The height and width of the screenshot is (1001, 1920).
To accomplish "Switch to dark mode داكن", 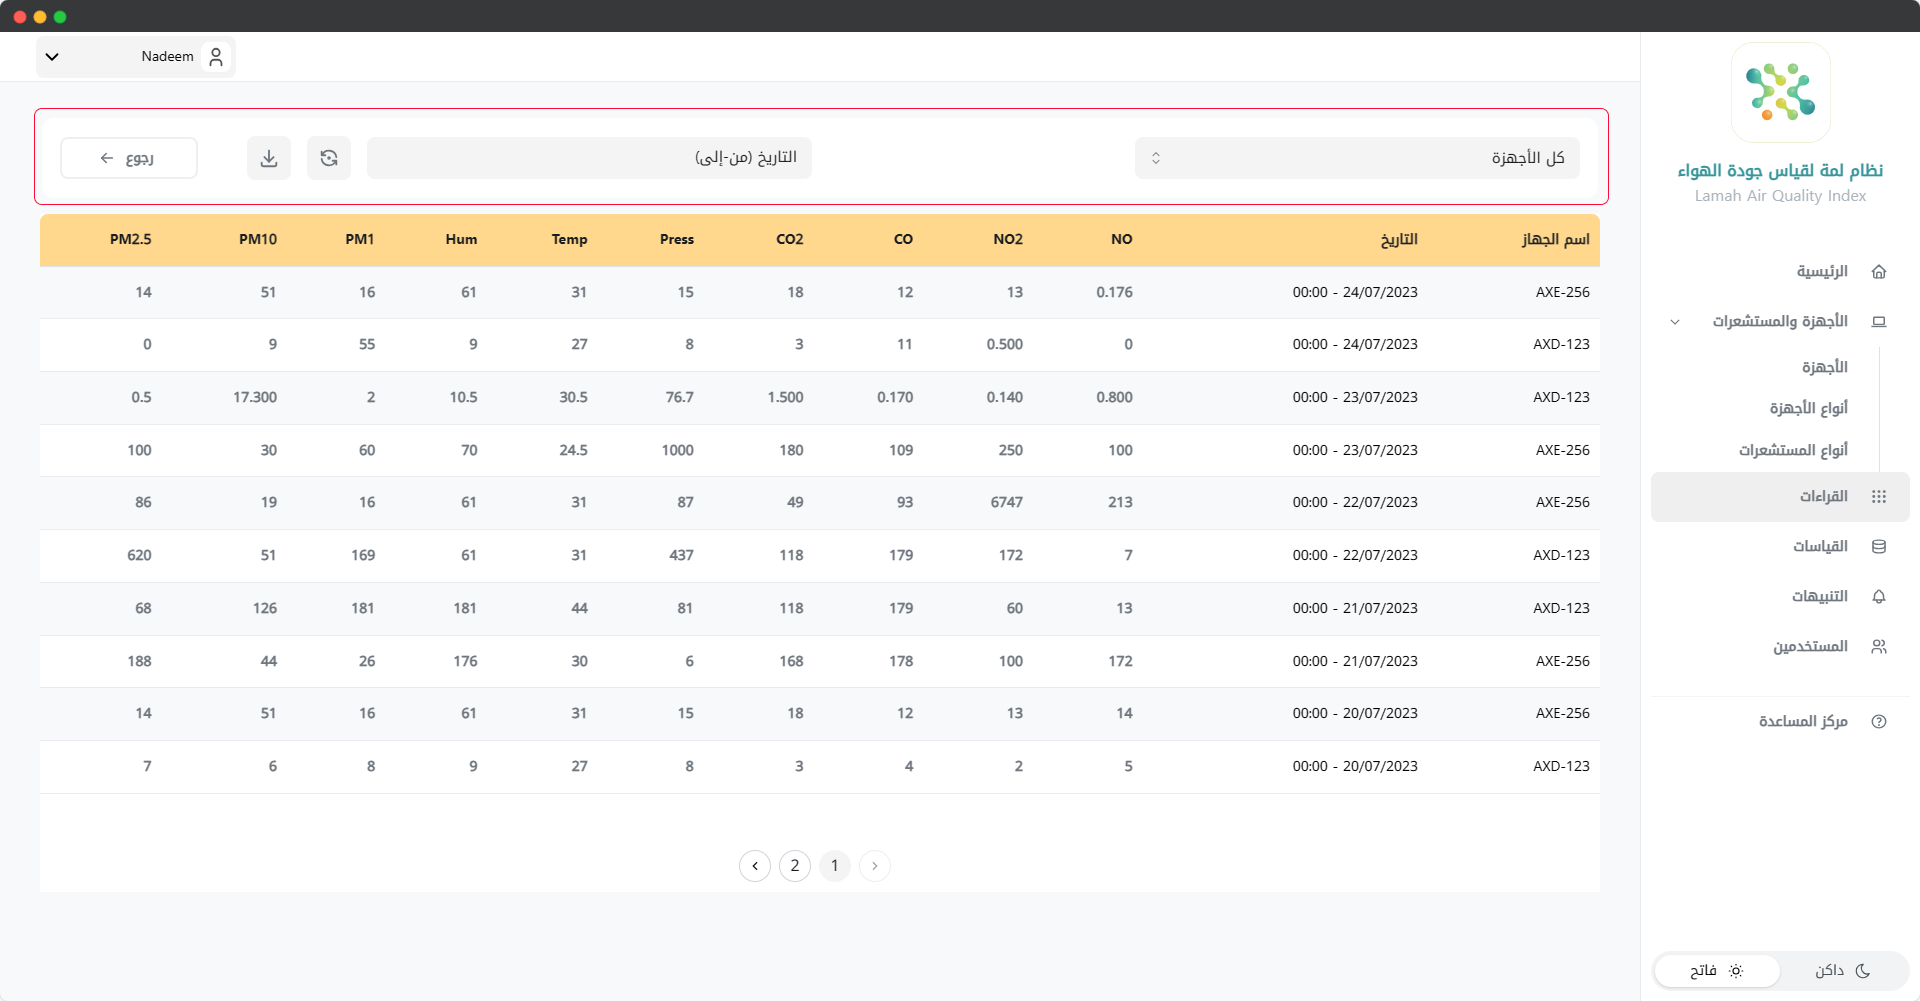I will click(1843, 971).
